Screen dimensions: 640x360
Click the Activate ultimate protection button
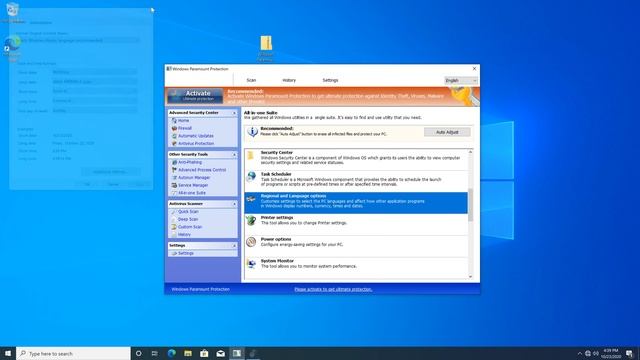(x=196, y=96)
